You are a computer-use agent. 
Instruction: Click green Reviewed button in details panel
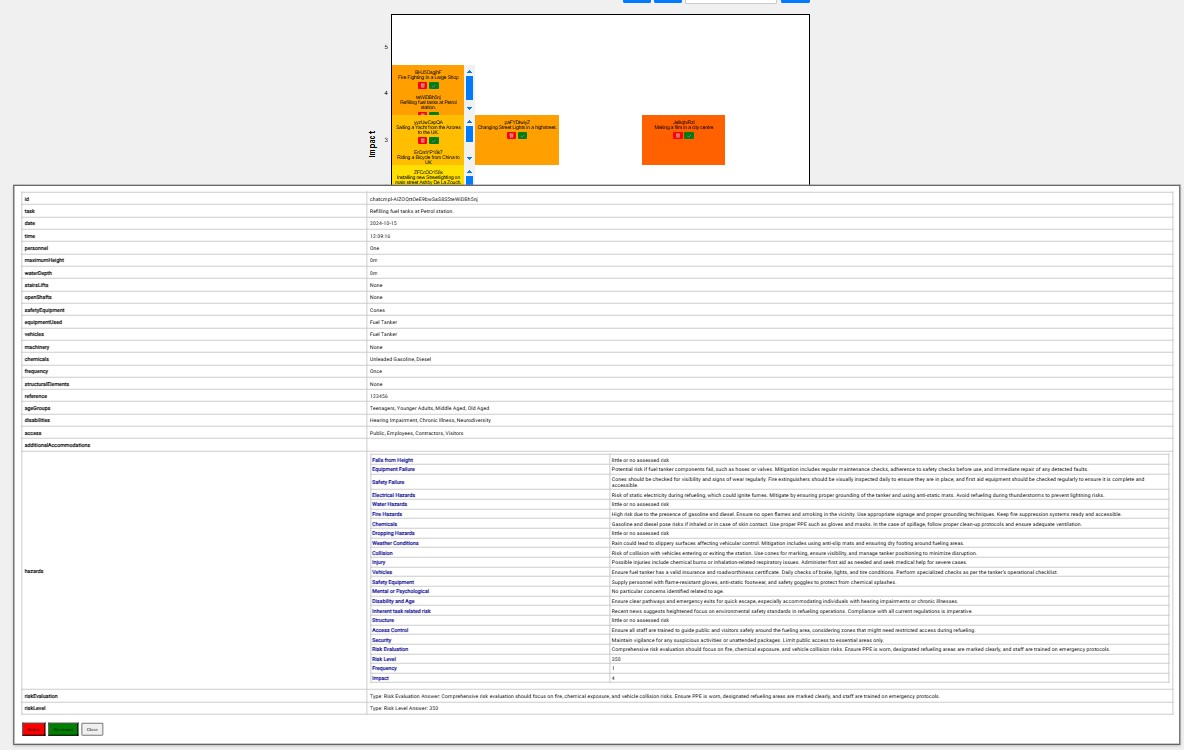tap(63, 729)
